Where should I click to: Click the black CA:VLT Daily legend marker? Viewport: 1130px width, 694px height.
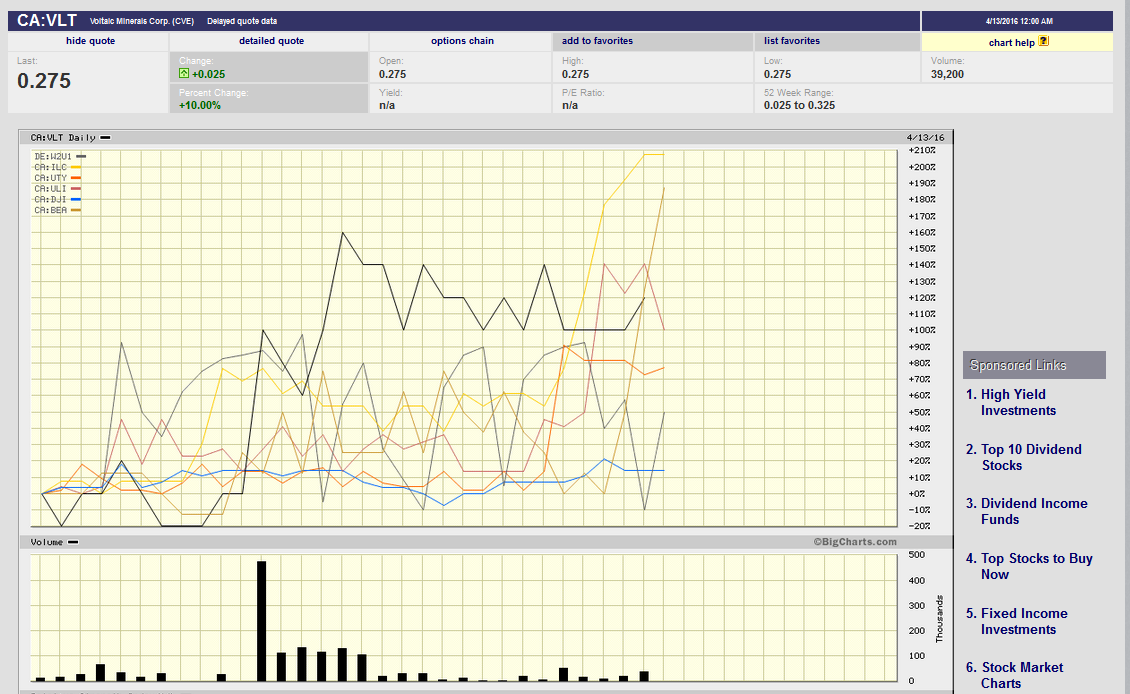(x=105, y=137)
